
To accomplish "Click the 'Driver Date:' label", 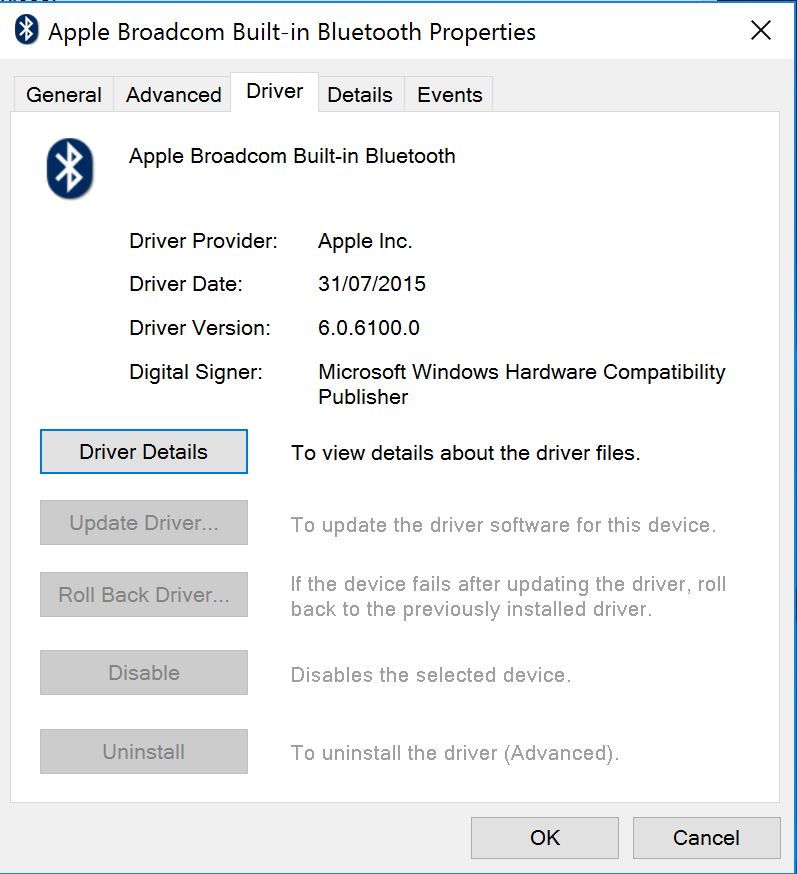I will pos(186,284).
